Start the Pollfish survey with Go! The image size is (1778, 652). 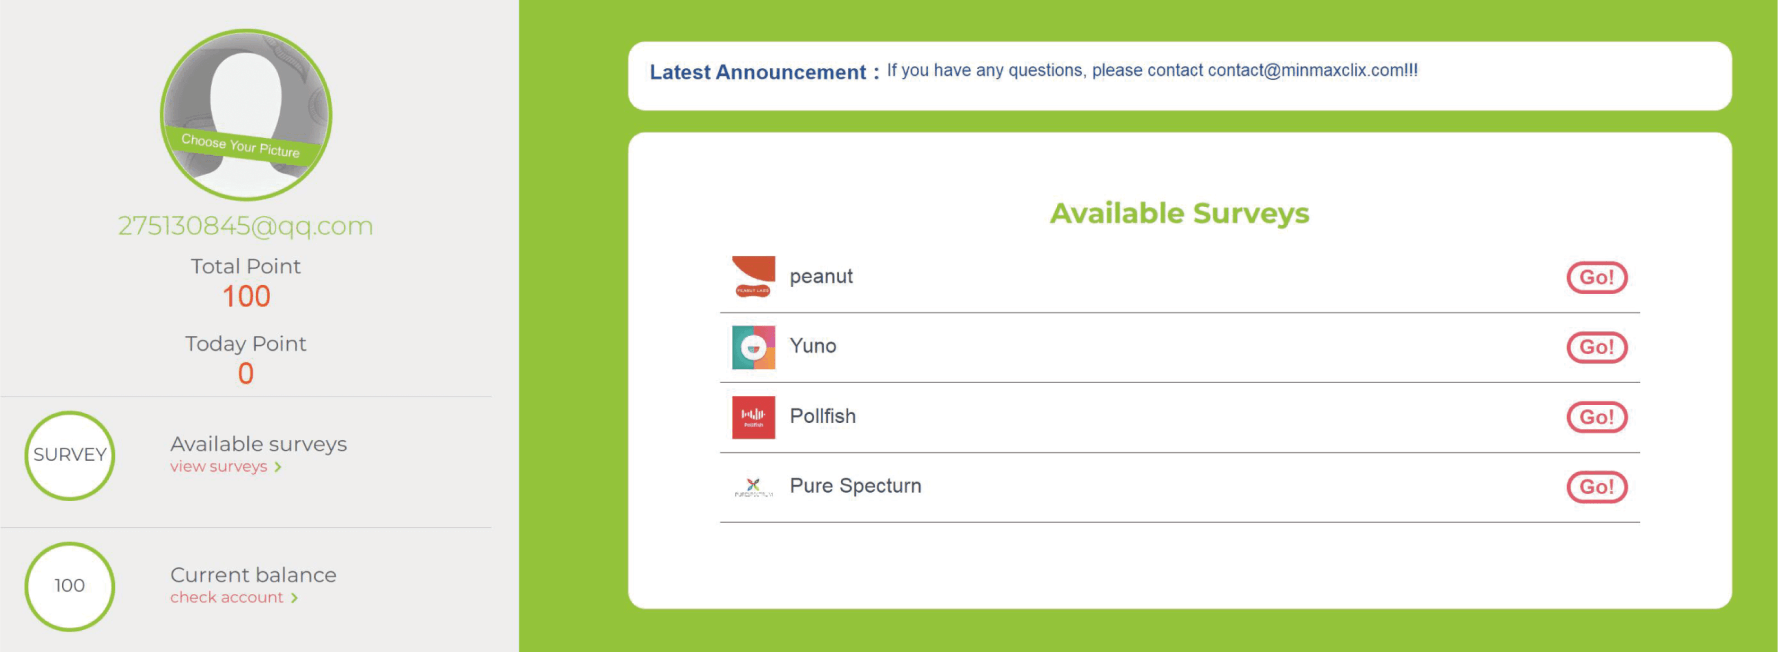[x=1596, y=417]
